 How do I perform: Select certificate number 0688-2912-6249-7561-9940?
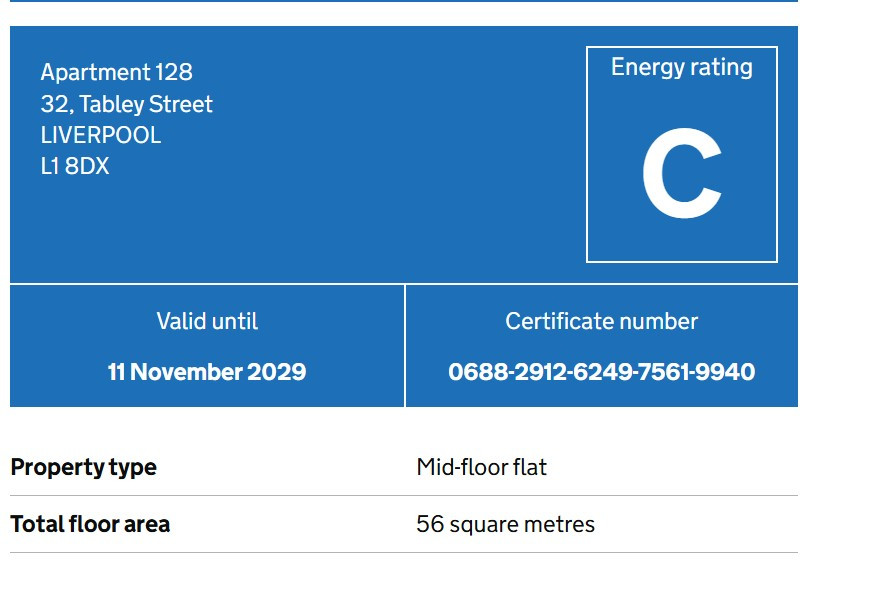click(601, 372)
